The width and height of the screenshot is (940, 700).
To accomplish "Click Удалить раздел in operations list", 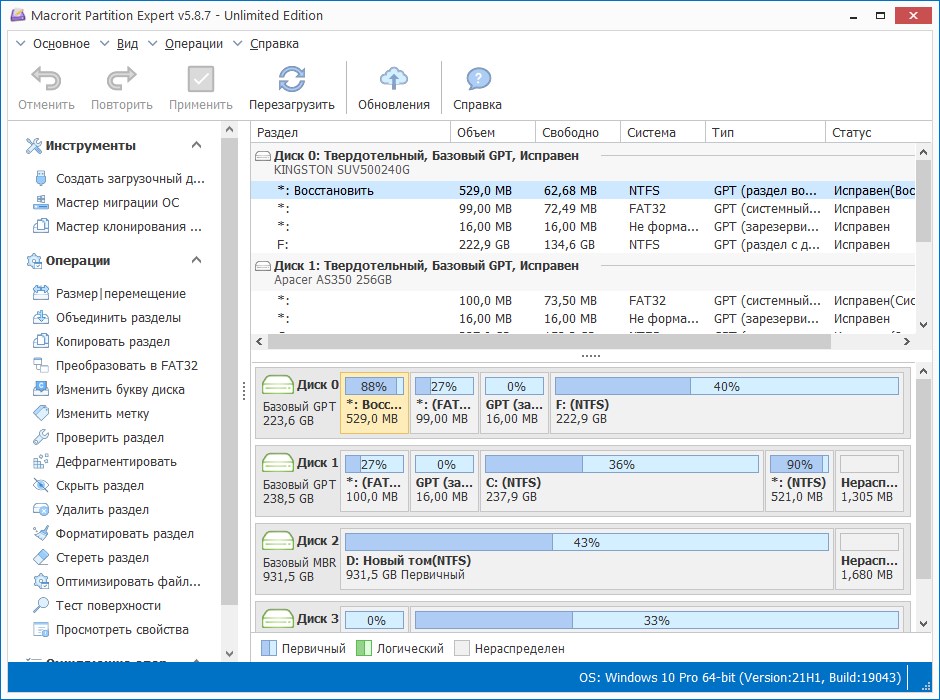I will pyautogui.click(x=102, y=510).
